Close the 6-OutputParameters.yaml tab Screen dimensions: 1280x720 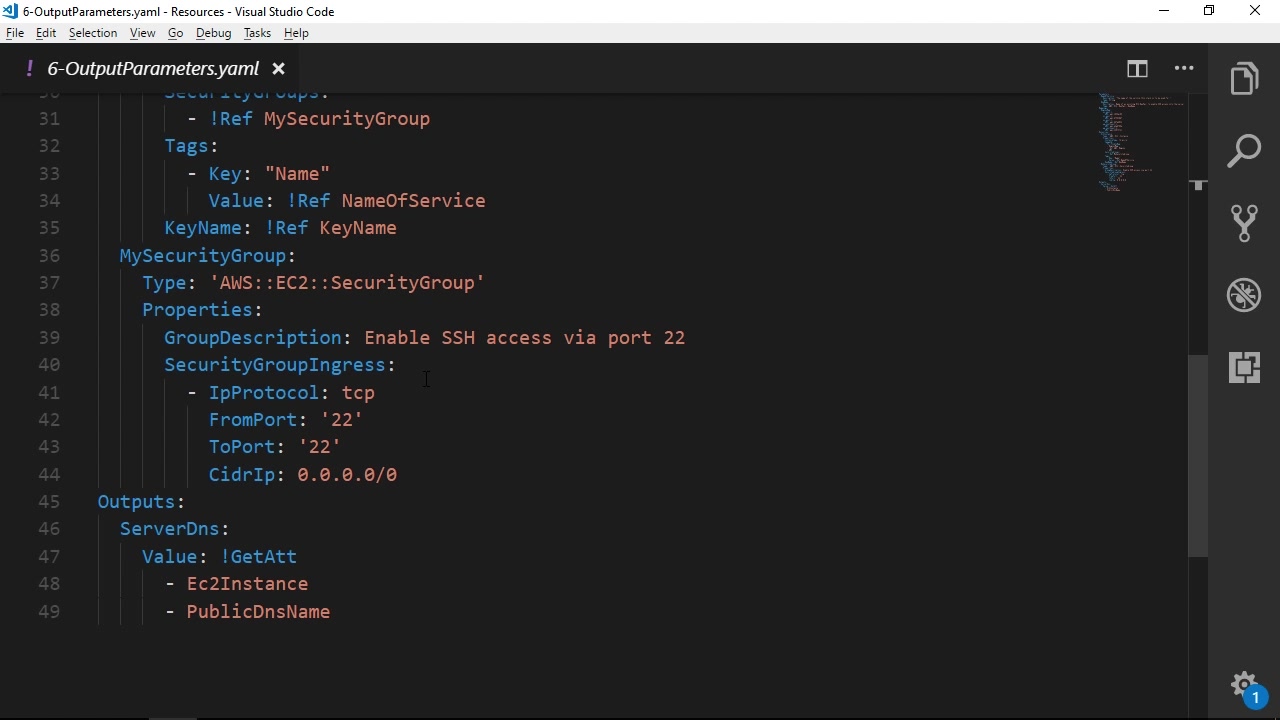point(279,69)
